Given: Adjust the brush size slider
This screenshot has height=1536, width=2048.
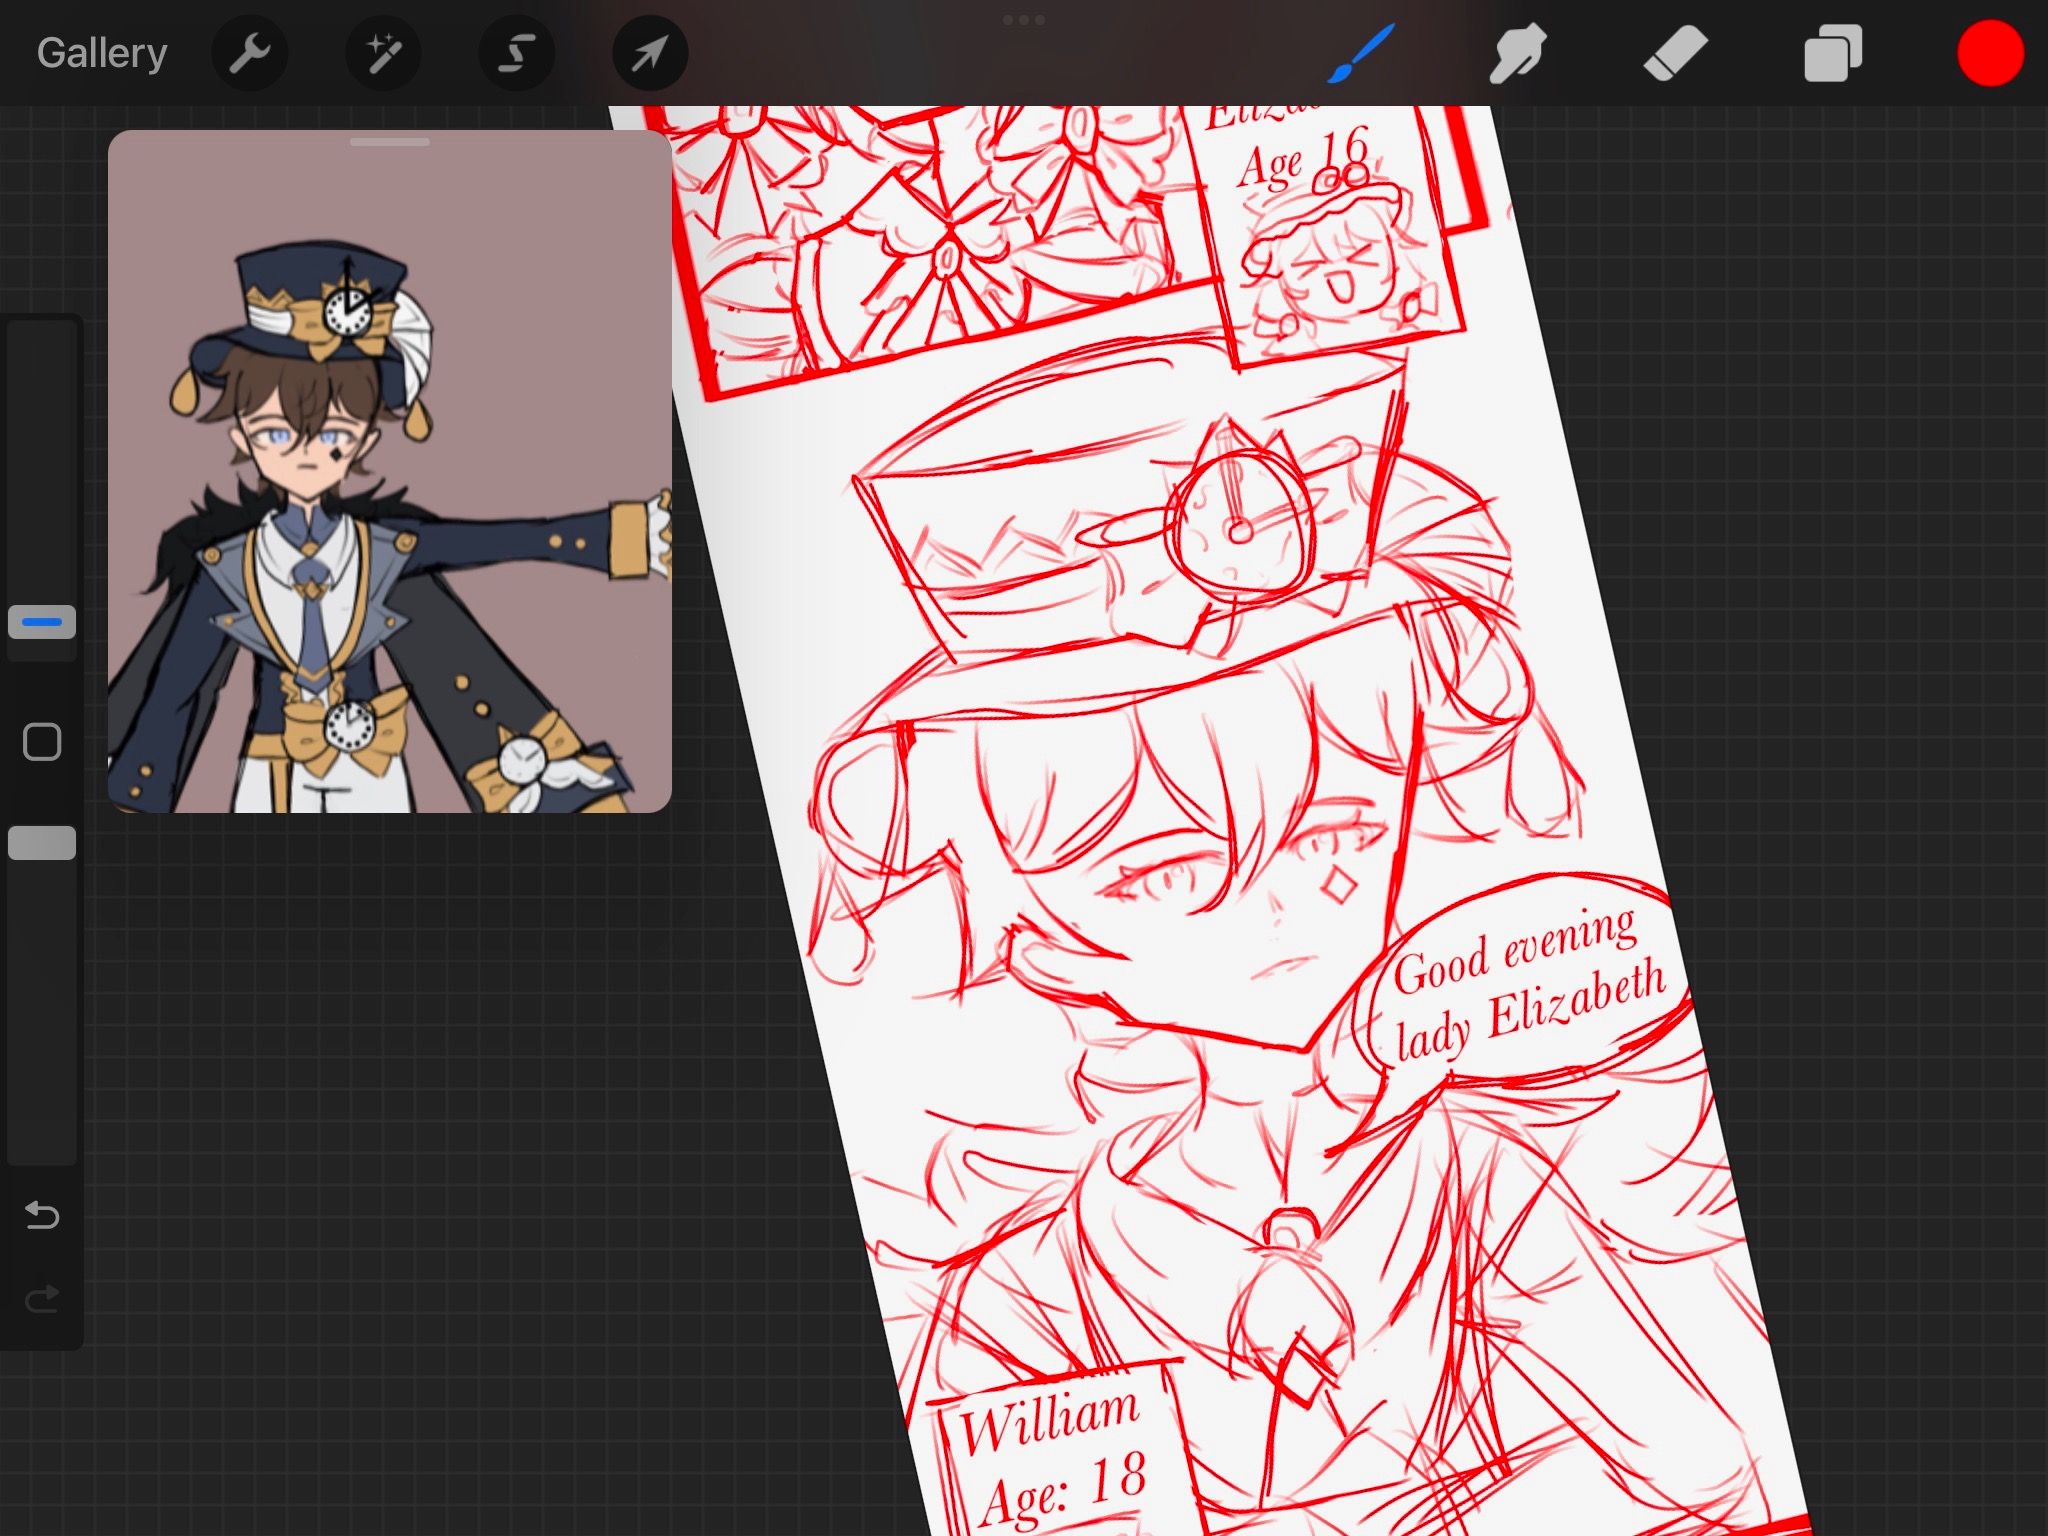Looking at the screenshot, I should 42,480.
